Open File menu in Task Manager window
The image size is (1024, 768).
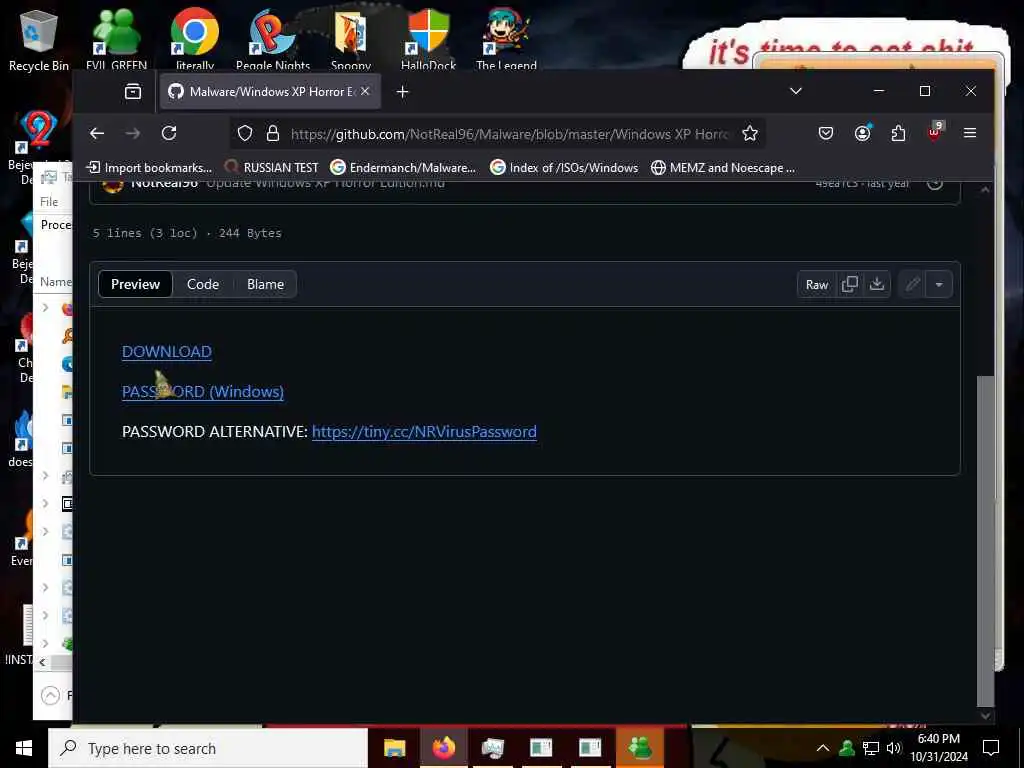pos(49,202)
